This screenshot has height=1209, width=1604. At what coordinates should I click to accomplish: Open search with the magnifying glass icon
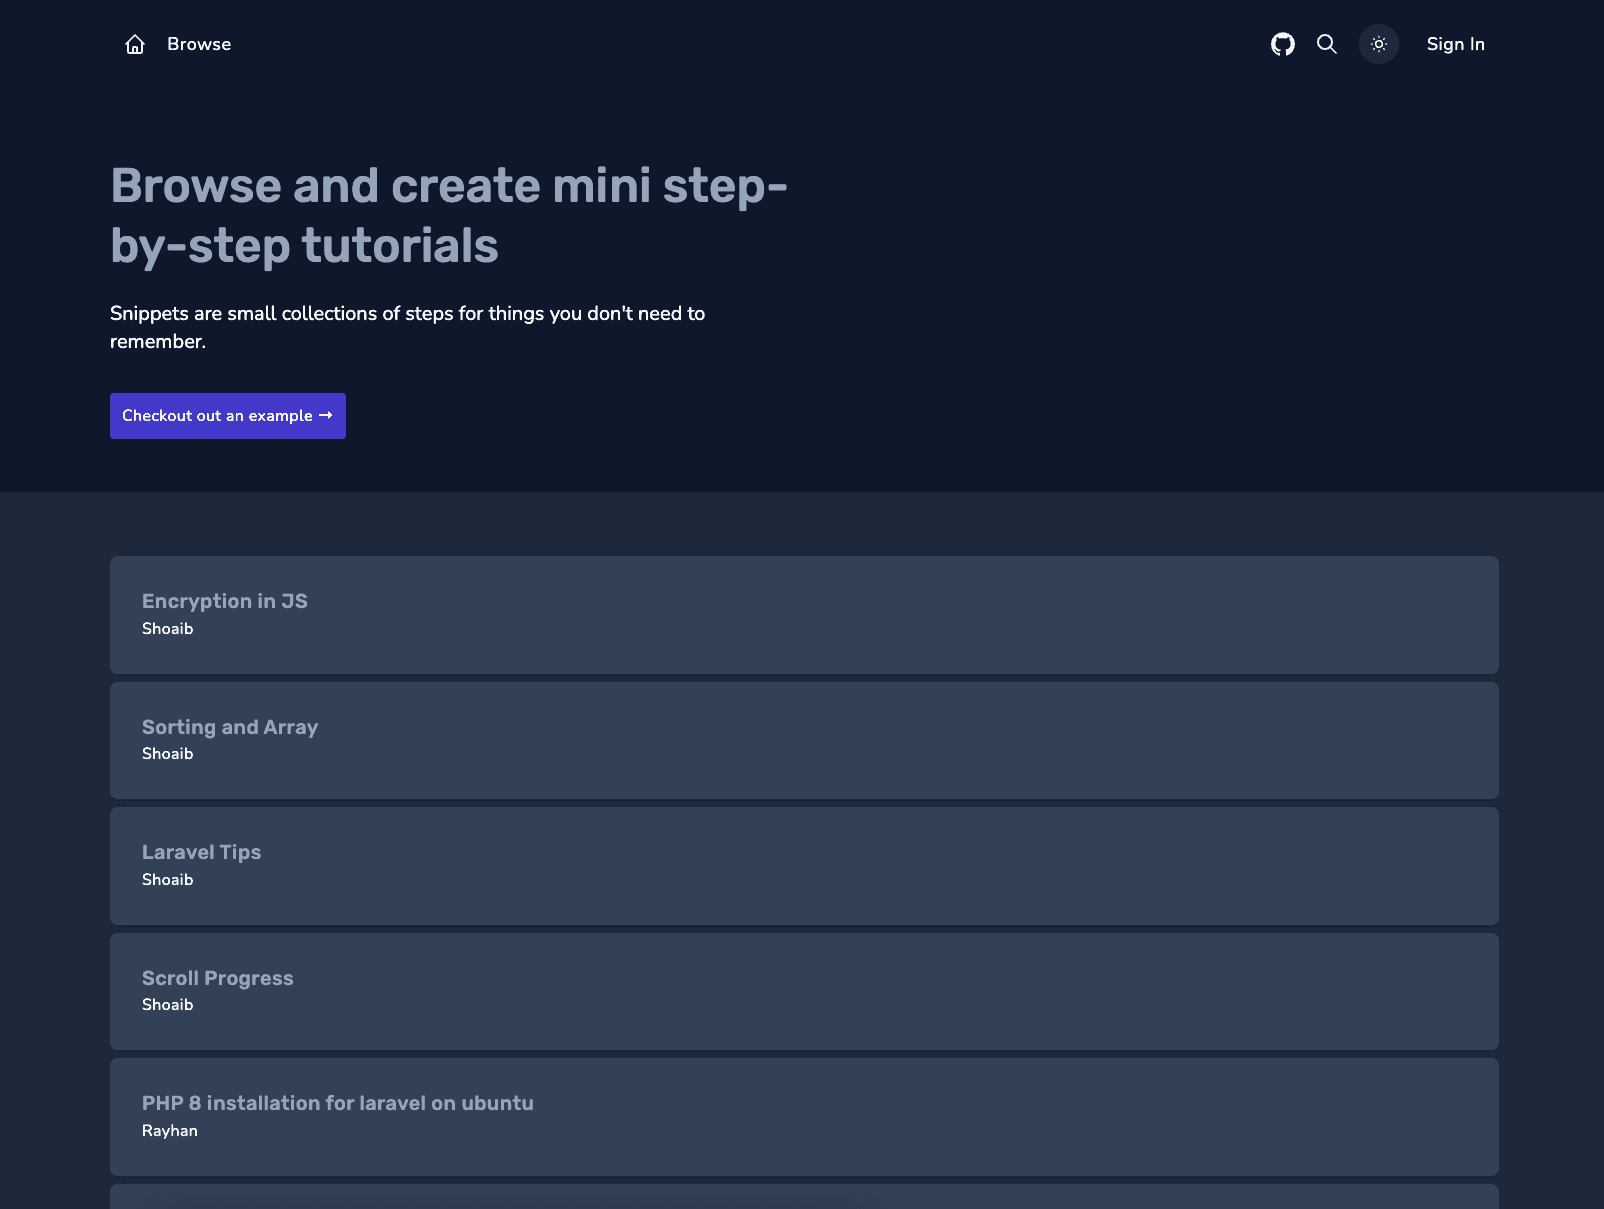coord(1326,44)
